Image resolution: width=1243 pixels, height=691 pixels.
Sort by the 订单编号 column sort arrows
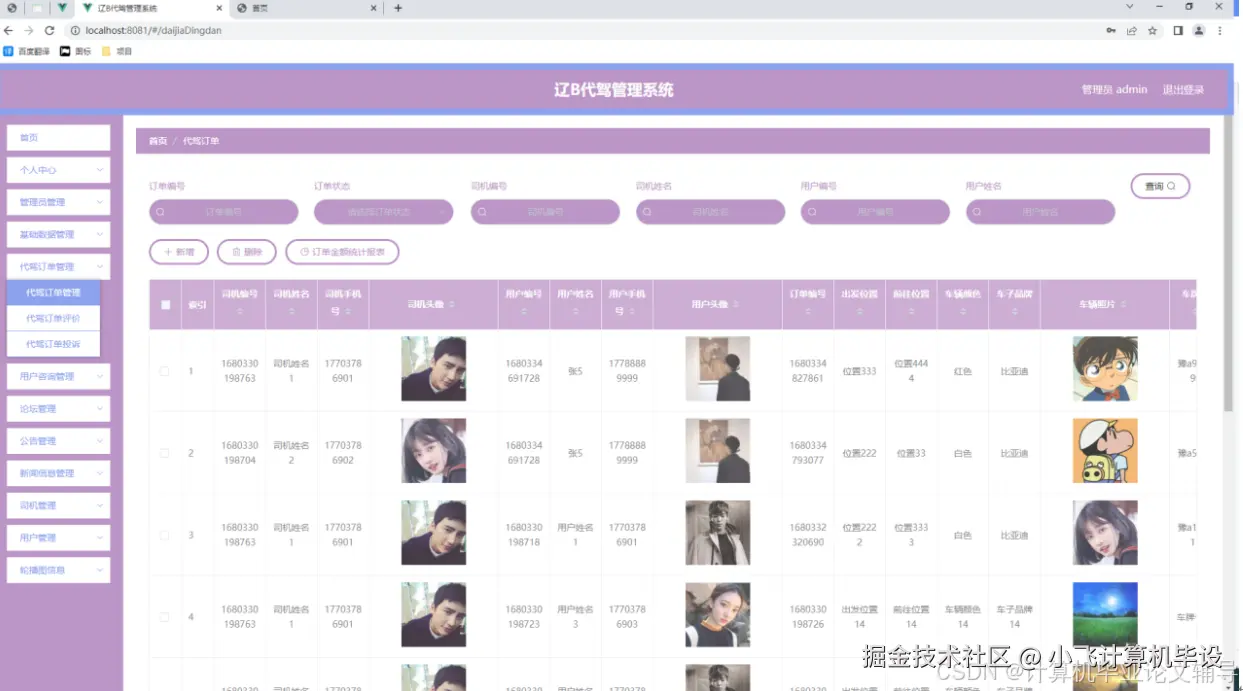point(808,311)
